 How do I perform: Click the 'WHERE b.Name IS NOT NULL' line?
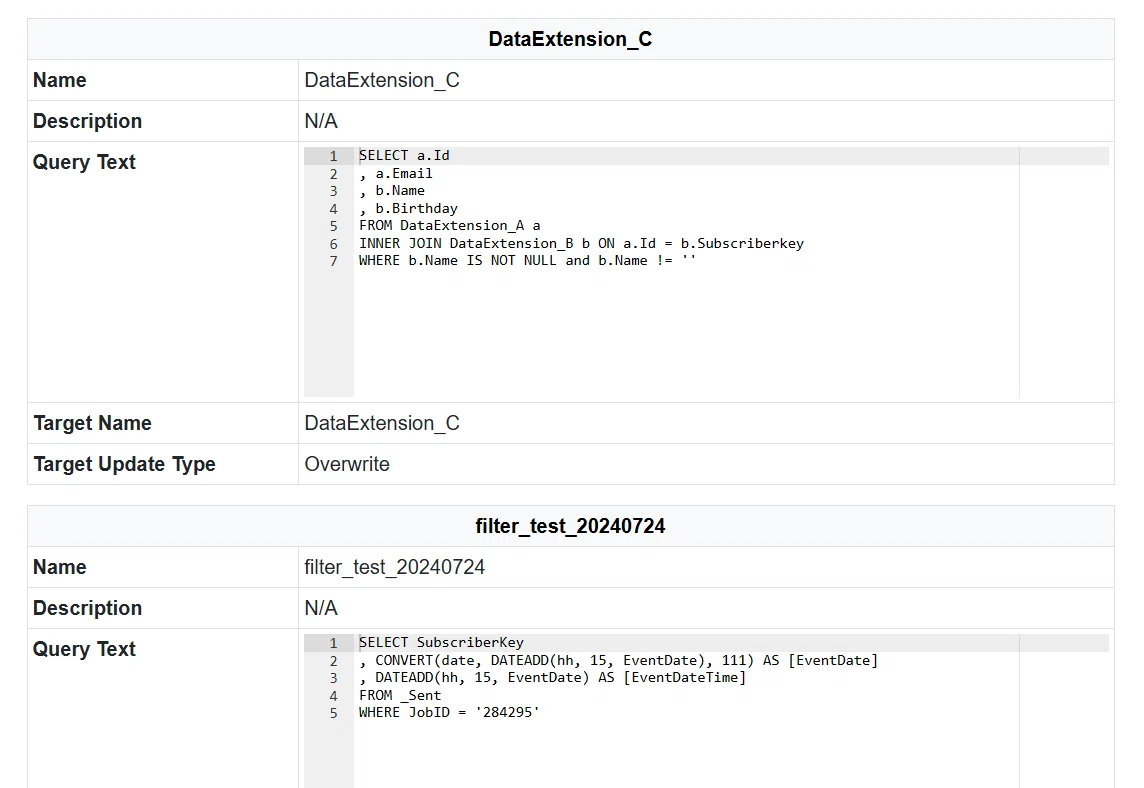(x=527, y=260)
